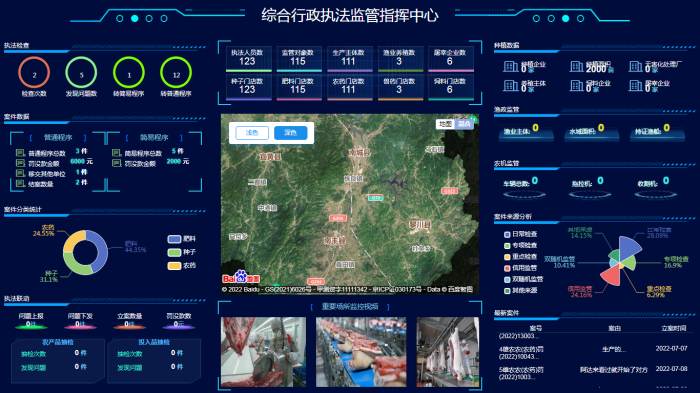Click the 普通程序总数 list icon

tap(20, 153)
